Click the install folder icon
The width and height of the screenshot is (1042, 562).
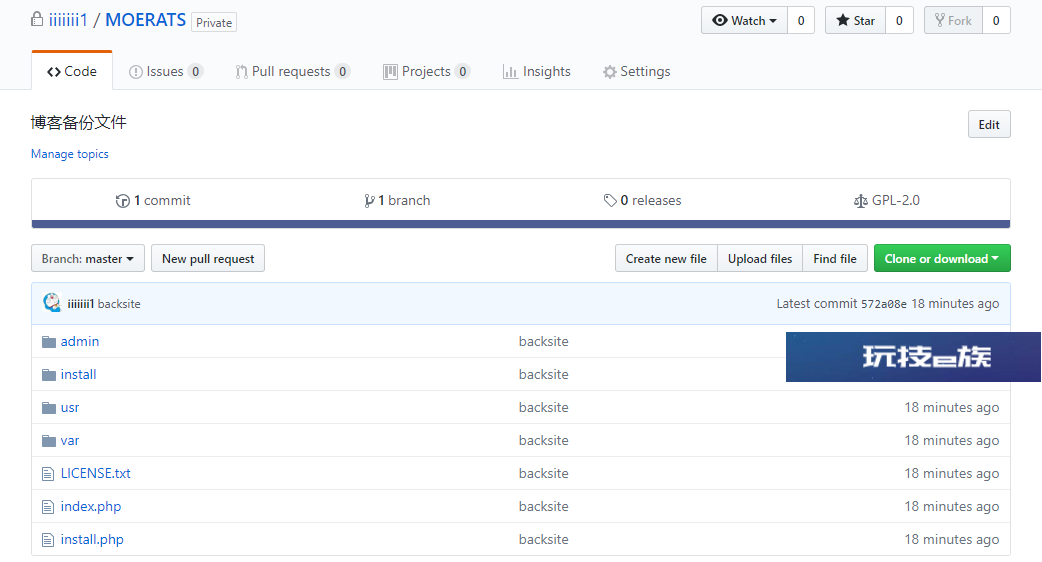pyautogui.click(x=49, y=375)
